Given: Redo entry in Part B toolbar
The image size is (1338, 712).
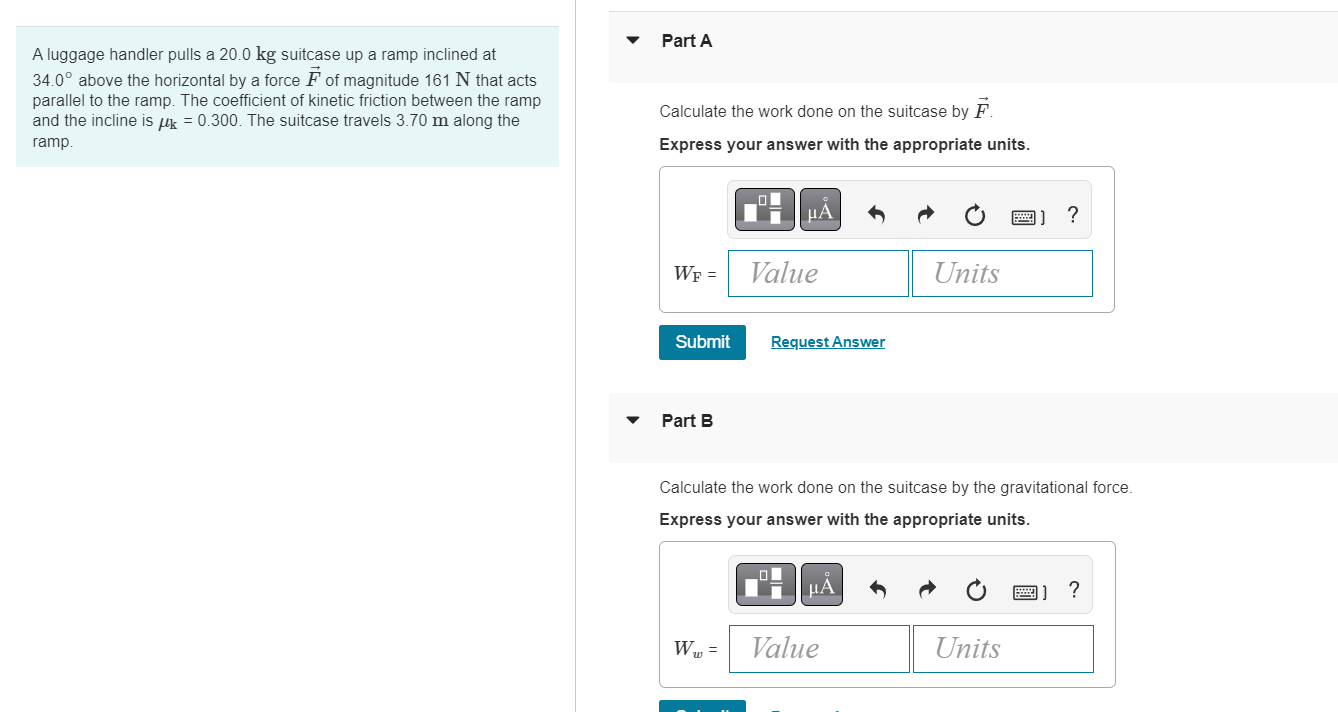Looking at the screenshot, I should tap(926, 590).
